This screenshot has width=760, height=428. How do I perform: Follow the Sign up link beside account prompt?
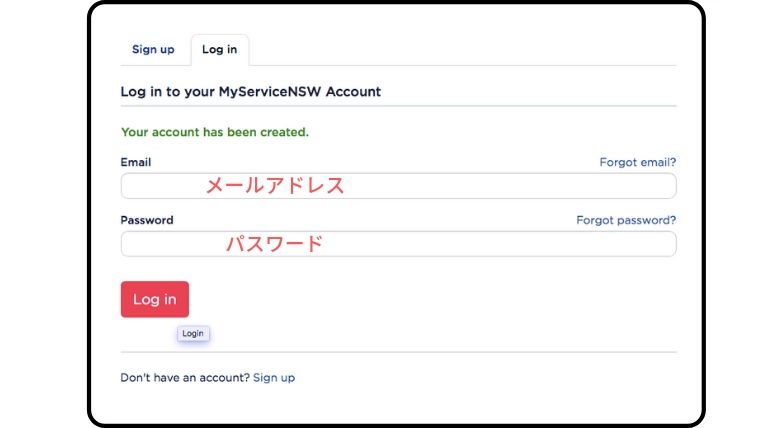274,378
